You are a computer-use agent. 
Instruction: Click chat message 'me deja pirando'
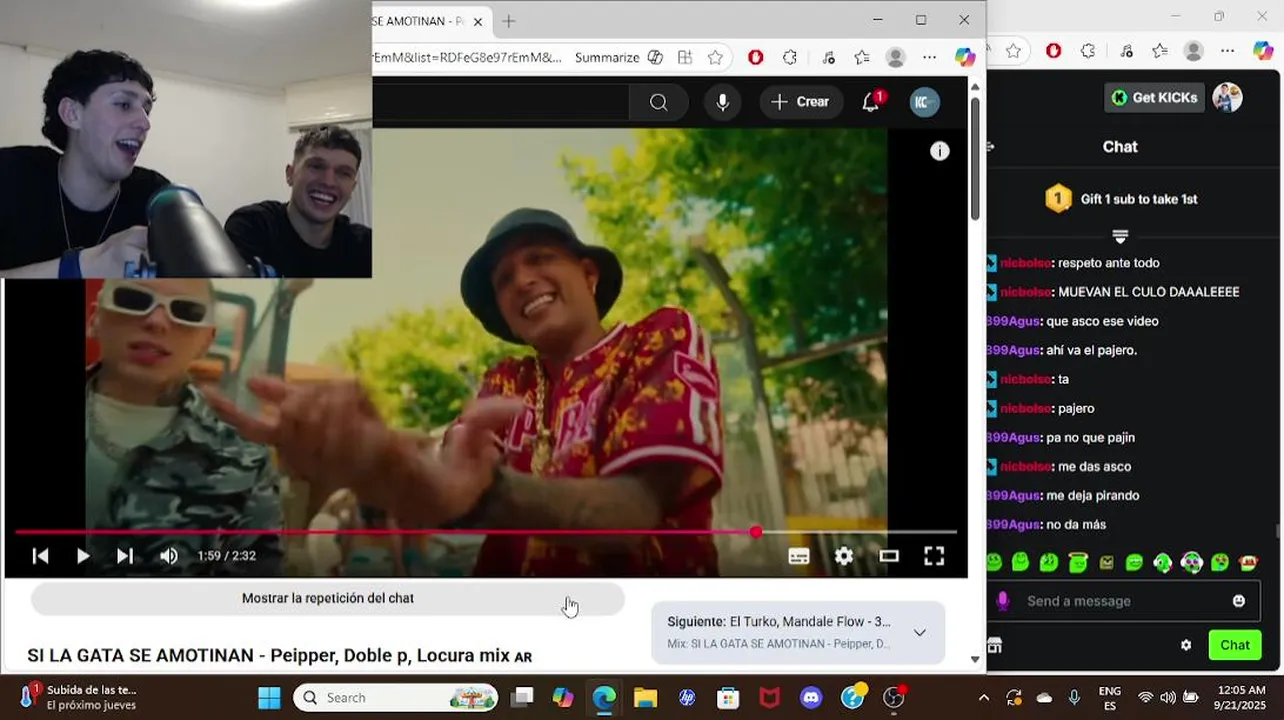(1092, 495)
